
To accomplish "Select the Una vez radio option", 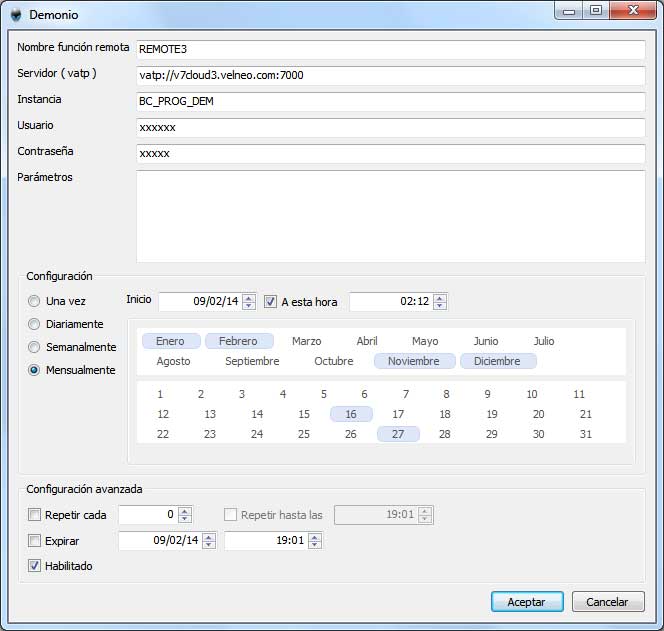I will [34, 301].
